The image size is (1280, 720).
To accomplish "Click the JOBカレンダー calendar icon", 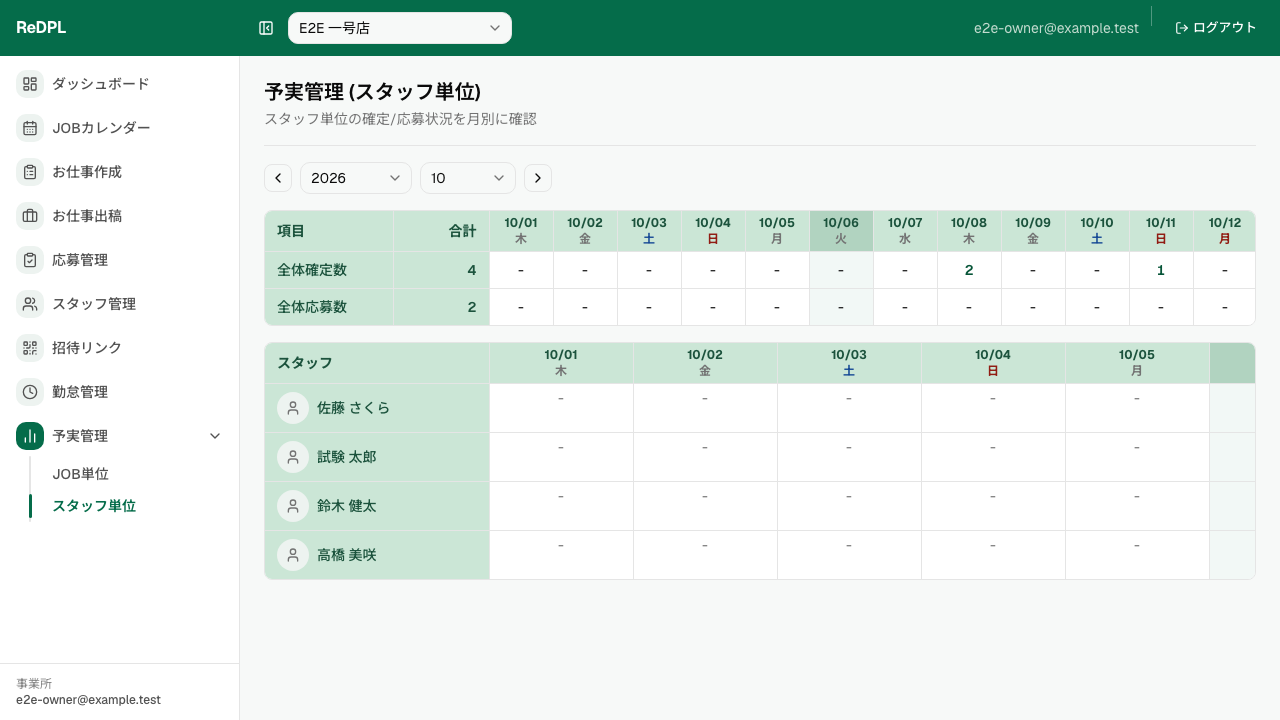I will 30,128.
